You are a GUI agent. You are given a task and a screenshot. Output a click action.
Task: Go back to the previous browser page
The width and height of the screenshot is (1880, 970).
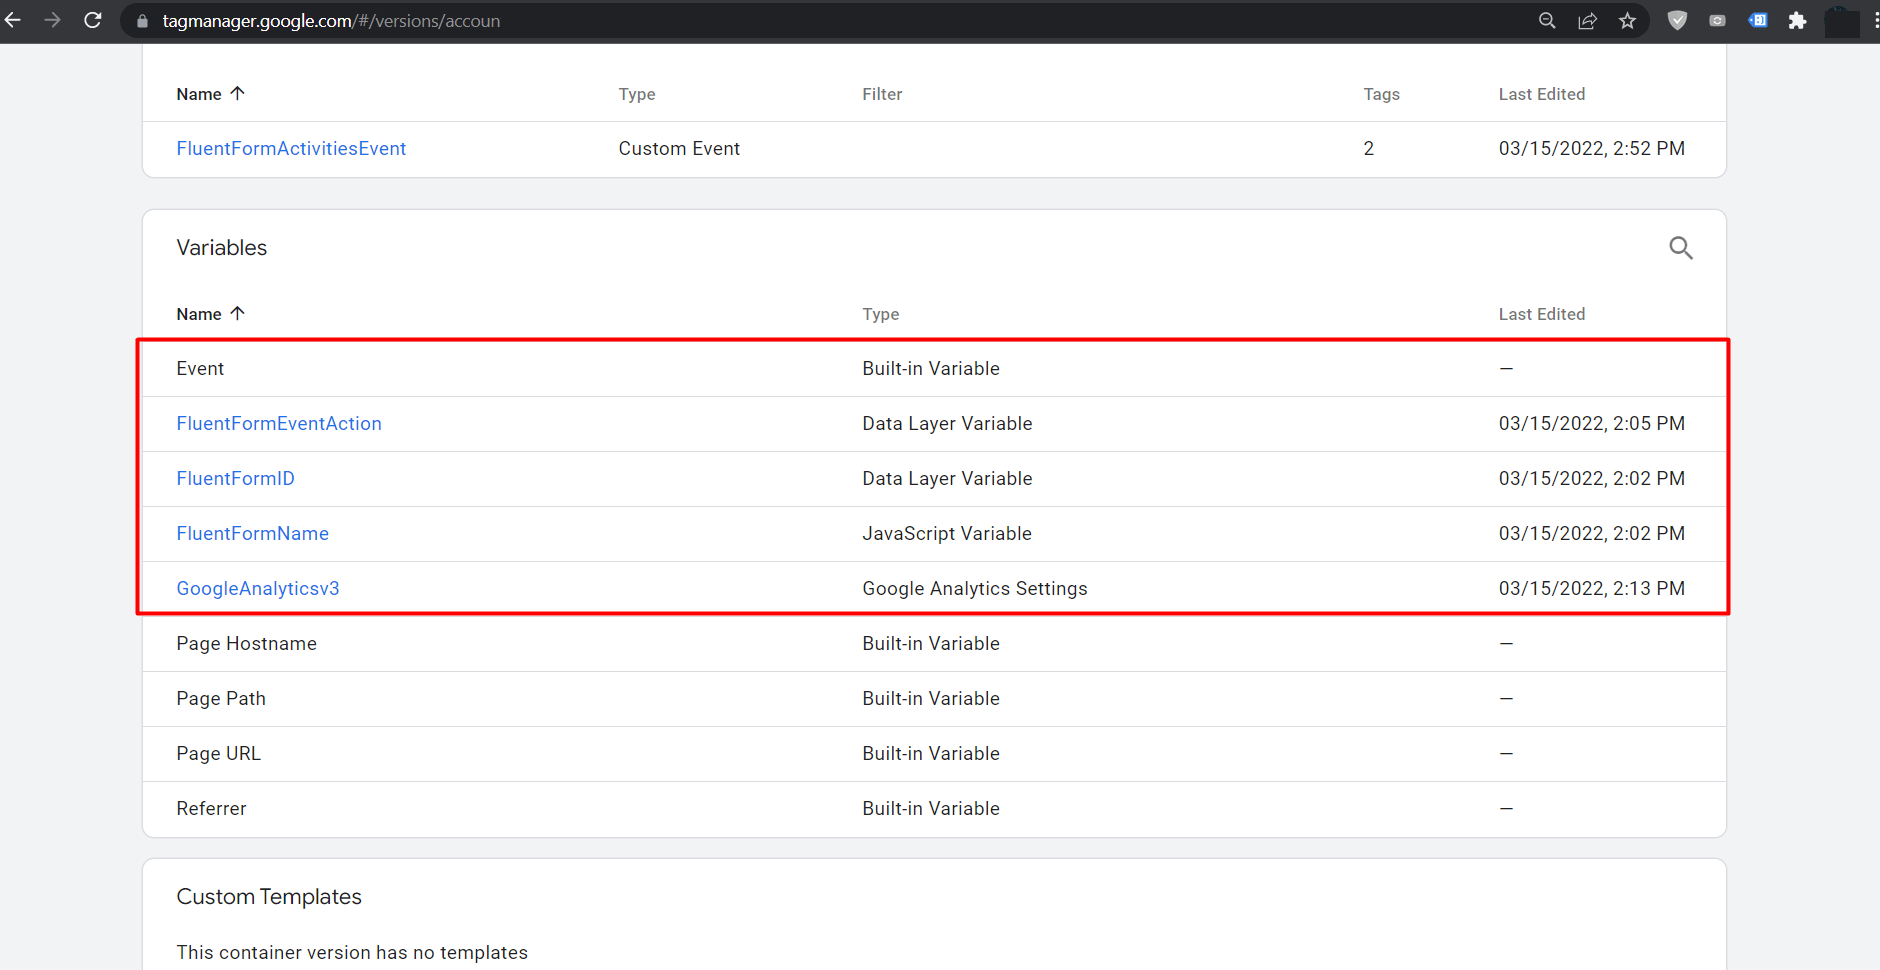(13, 20)
